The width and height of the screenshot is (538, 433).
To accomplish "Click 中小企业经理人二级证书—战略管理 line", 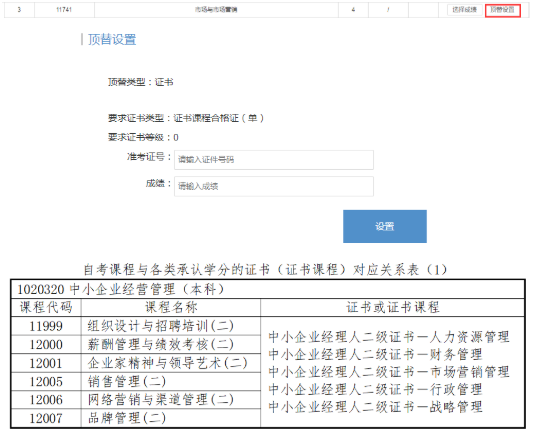I will 375,407.
